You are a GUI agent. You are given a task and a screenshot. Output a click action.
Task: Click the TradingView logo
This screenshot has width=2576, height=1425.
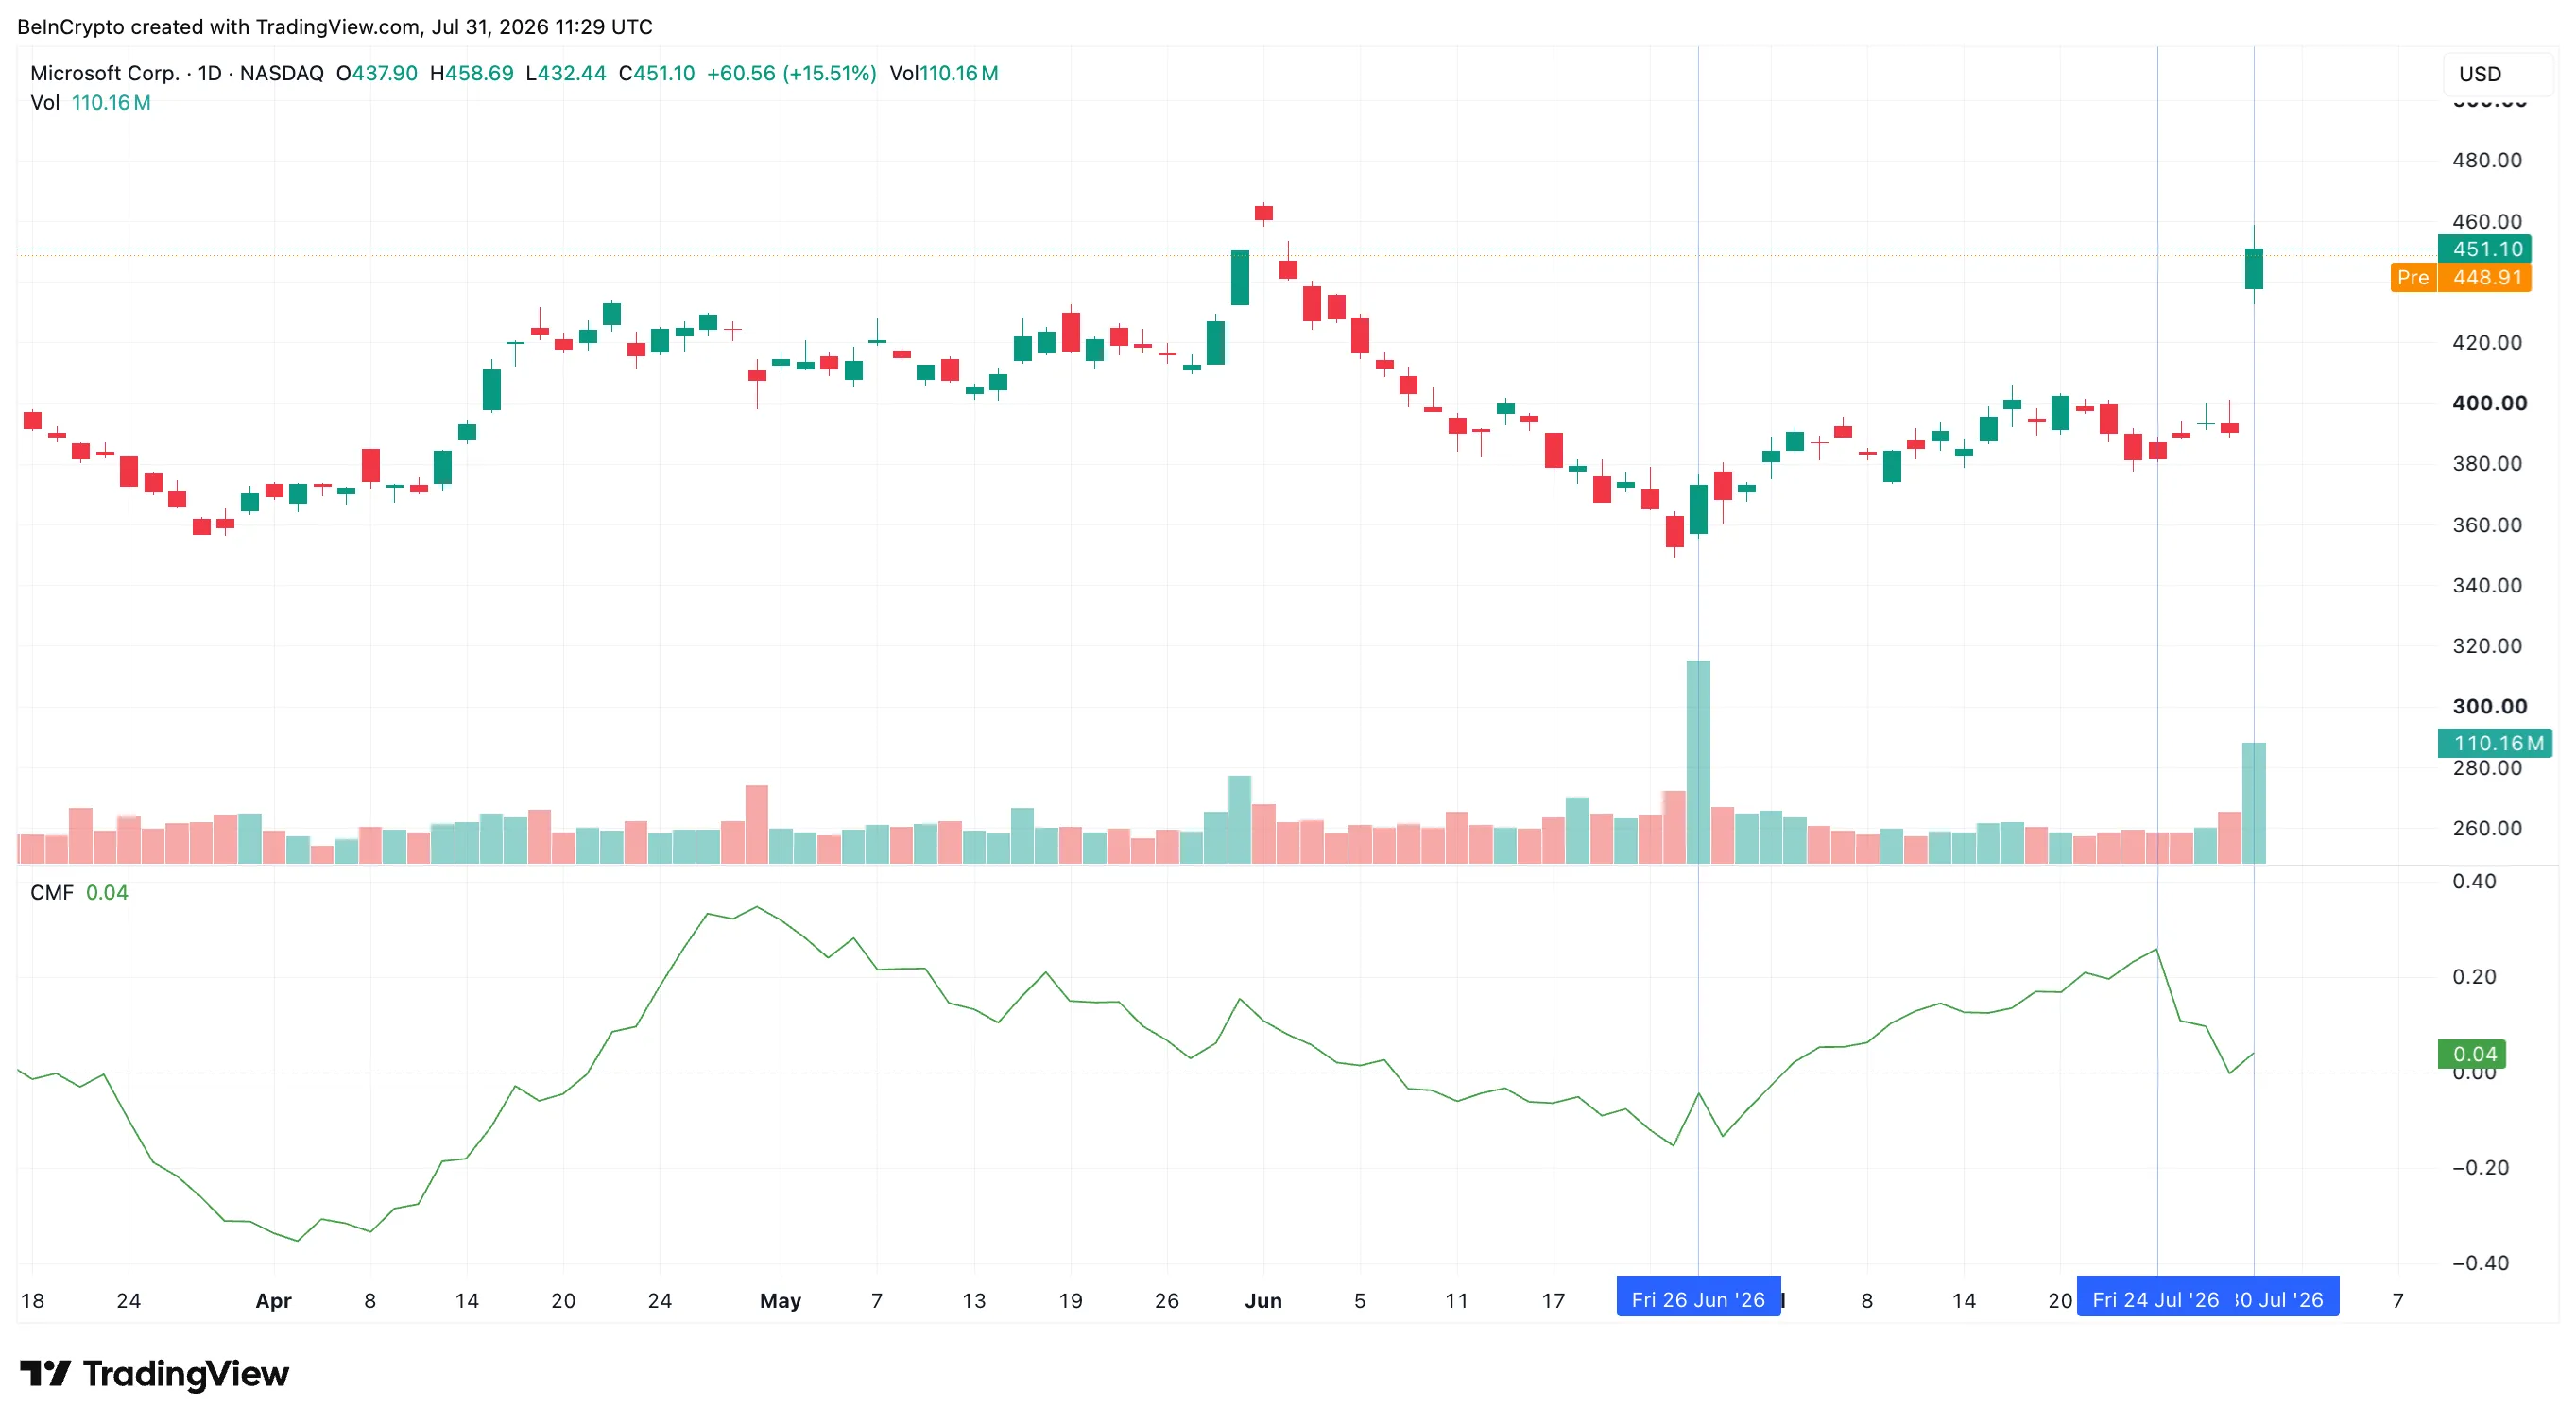155,1373
